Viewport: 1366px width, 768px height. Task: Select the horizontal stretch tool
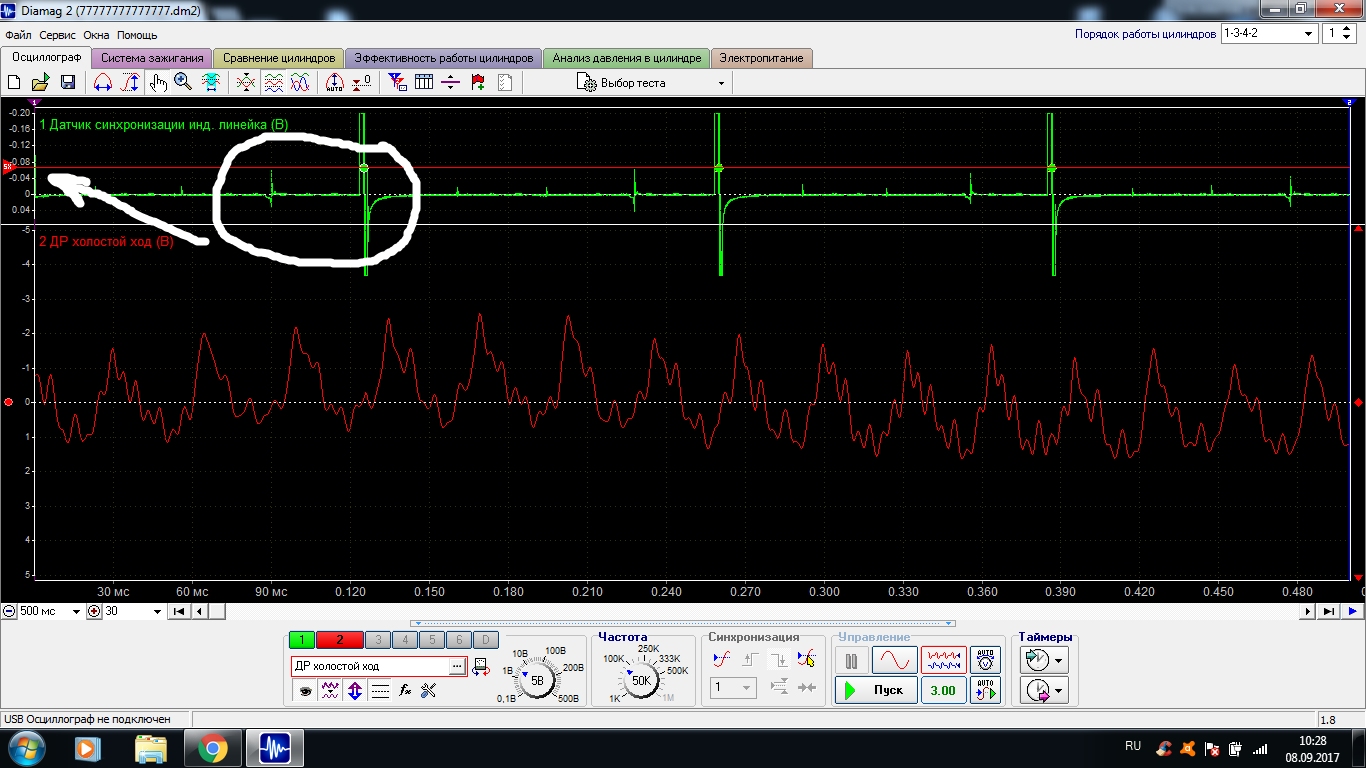tap(102, 83)
